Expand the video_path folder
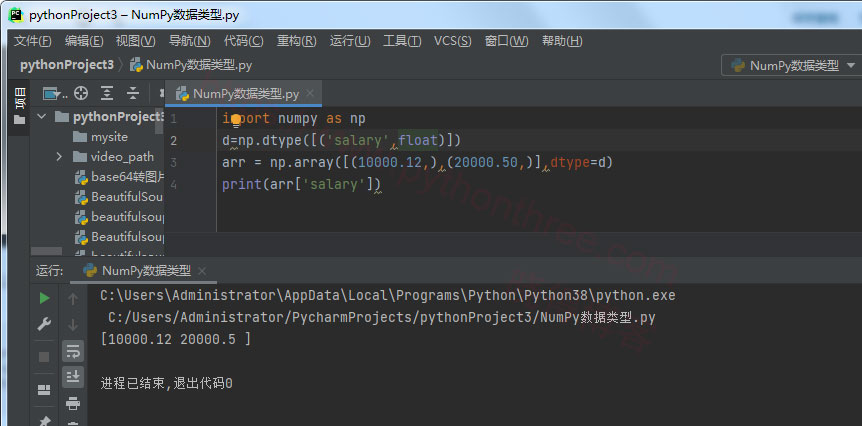Screen dimensions: 862x426 click(59, 157)
